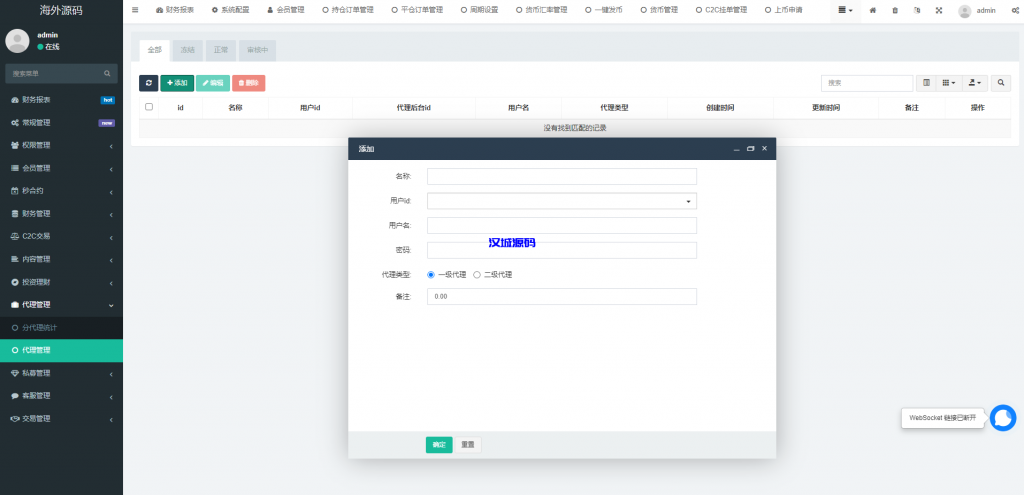
Task: Minimize the 添加 dialog
Action: [x=737, y=149]
